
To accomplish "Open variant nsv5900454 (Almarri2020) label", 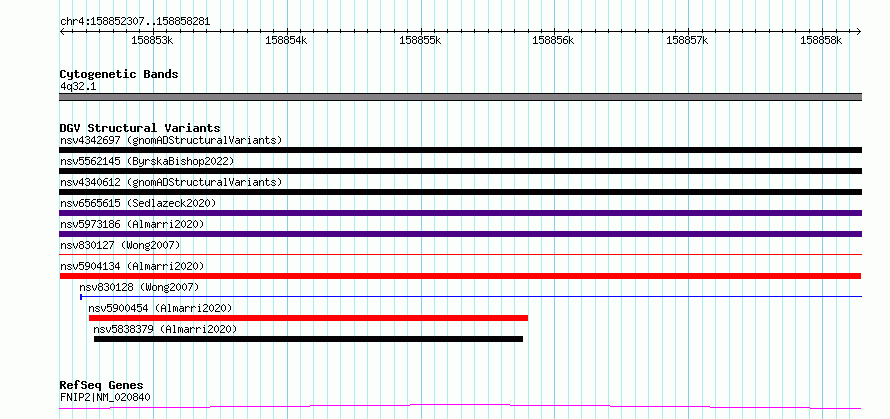I will point(161,308).
